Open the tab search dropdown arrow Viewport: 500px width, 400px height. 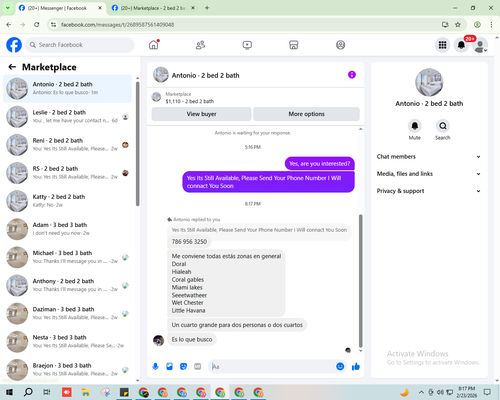tap(7, 8)
